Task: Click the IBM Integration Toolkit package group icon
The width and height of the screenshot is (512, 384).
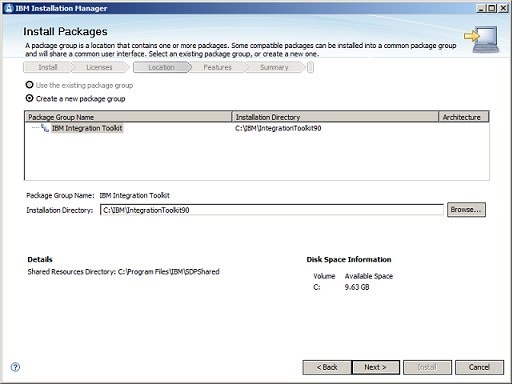Action: click(x=45, y=128)
